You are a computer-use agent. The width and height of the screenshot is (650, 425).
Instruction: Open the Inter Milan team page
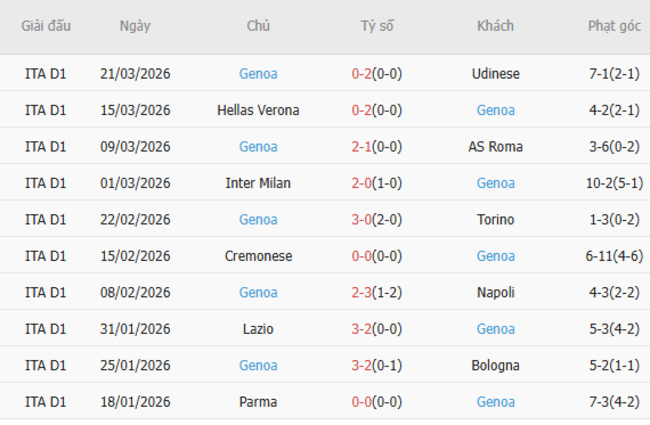(258, 183)
